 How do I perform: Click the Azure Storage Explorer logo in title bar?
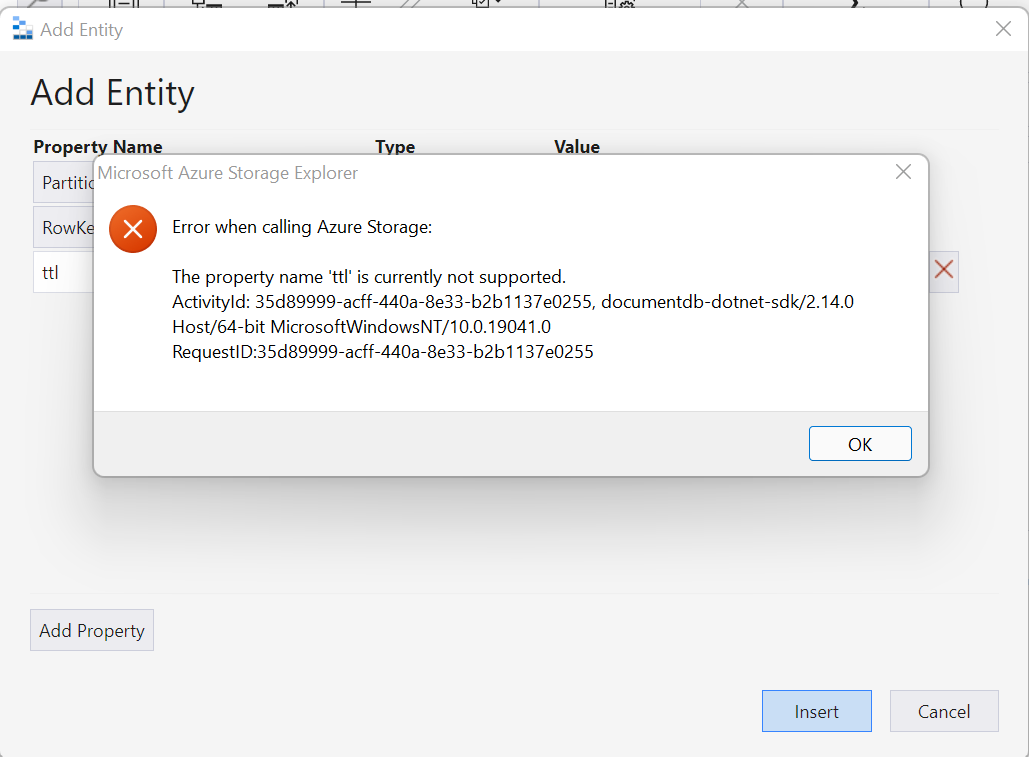coord(21,29)
